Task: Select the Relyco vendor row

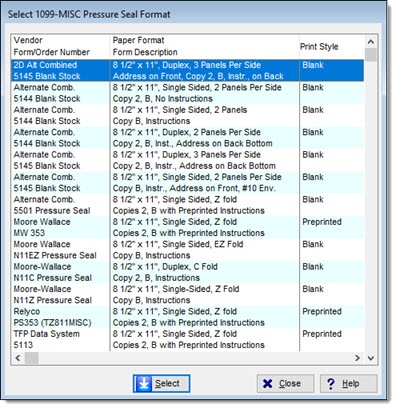Action: (188, 317)
